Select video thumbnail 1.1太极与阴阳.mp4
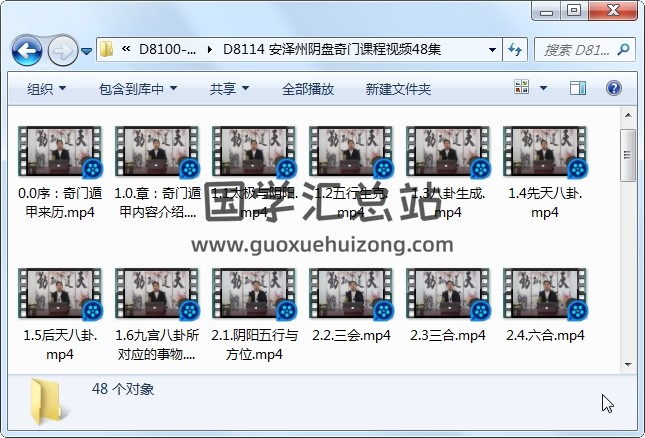Viewport: 645px width, 438px height. 254,151
